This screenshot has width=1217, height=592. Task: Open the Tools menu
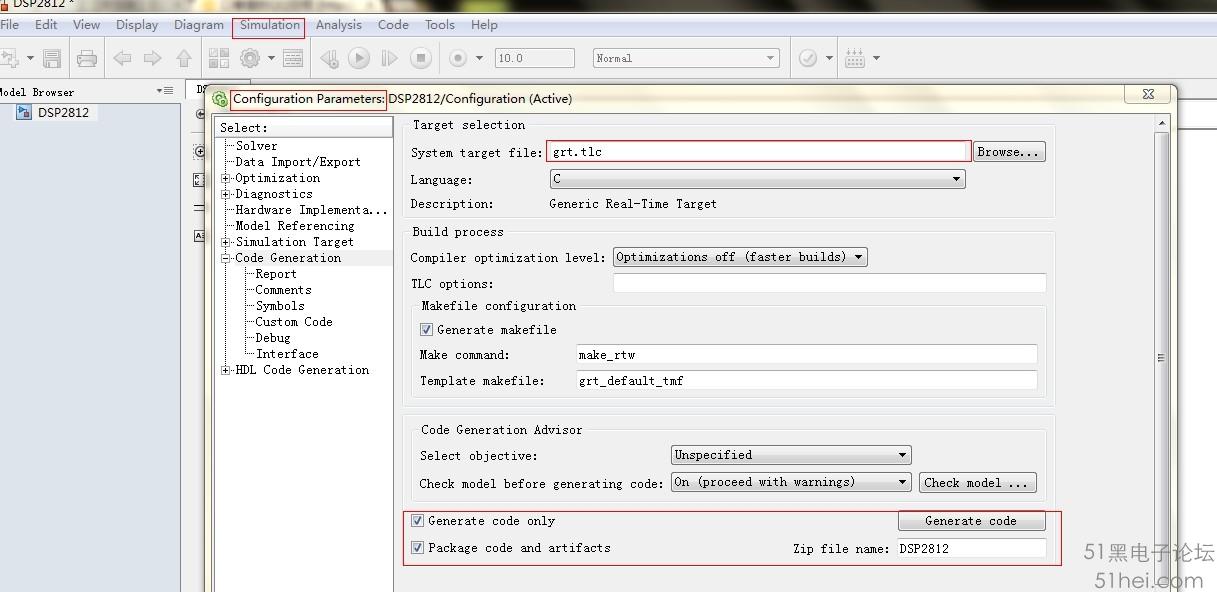440,25
